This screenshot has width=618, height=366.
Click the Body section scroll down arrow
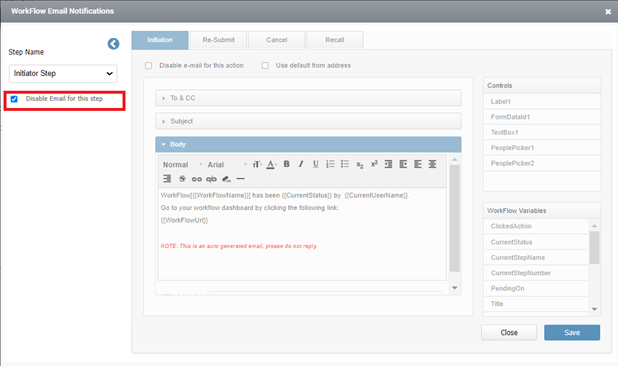pyautogui.click(x=454, y=288)
